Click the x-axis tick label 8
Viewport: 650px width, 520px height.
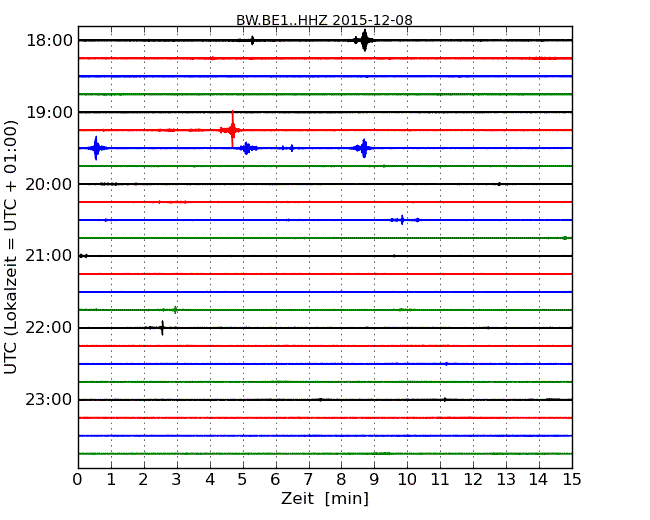tap(341, 479)
